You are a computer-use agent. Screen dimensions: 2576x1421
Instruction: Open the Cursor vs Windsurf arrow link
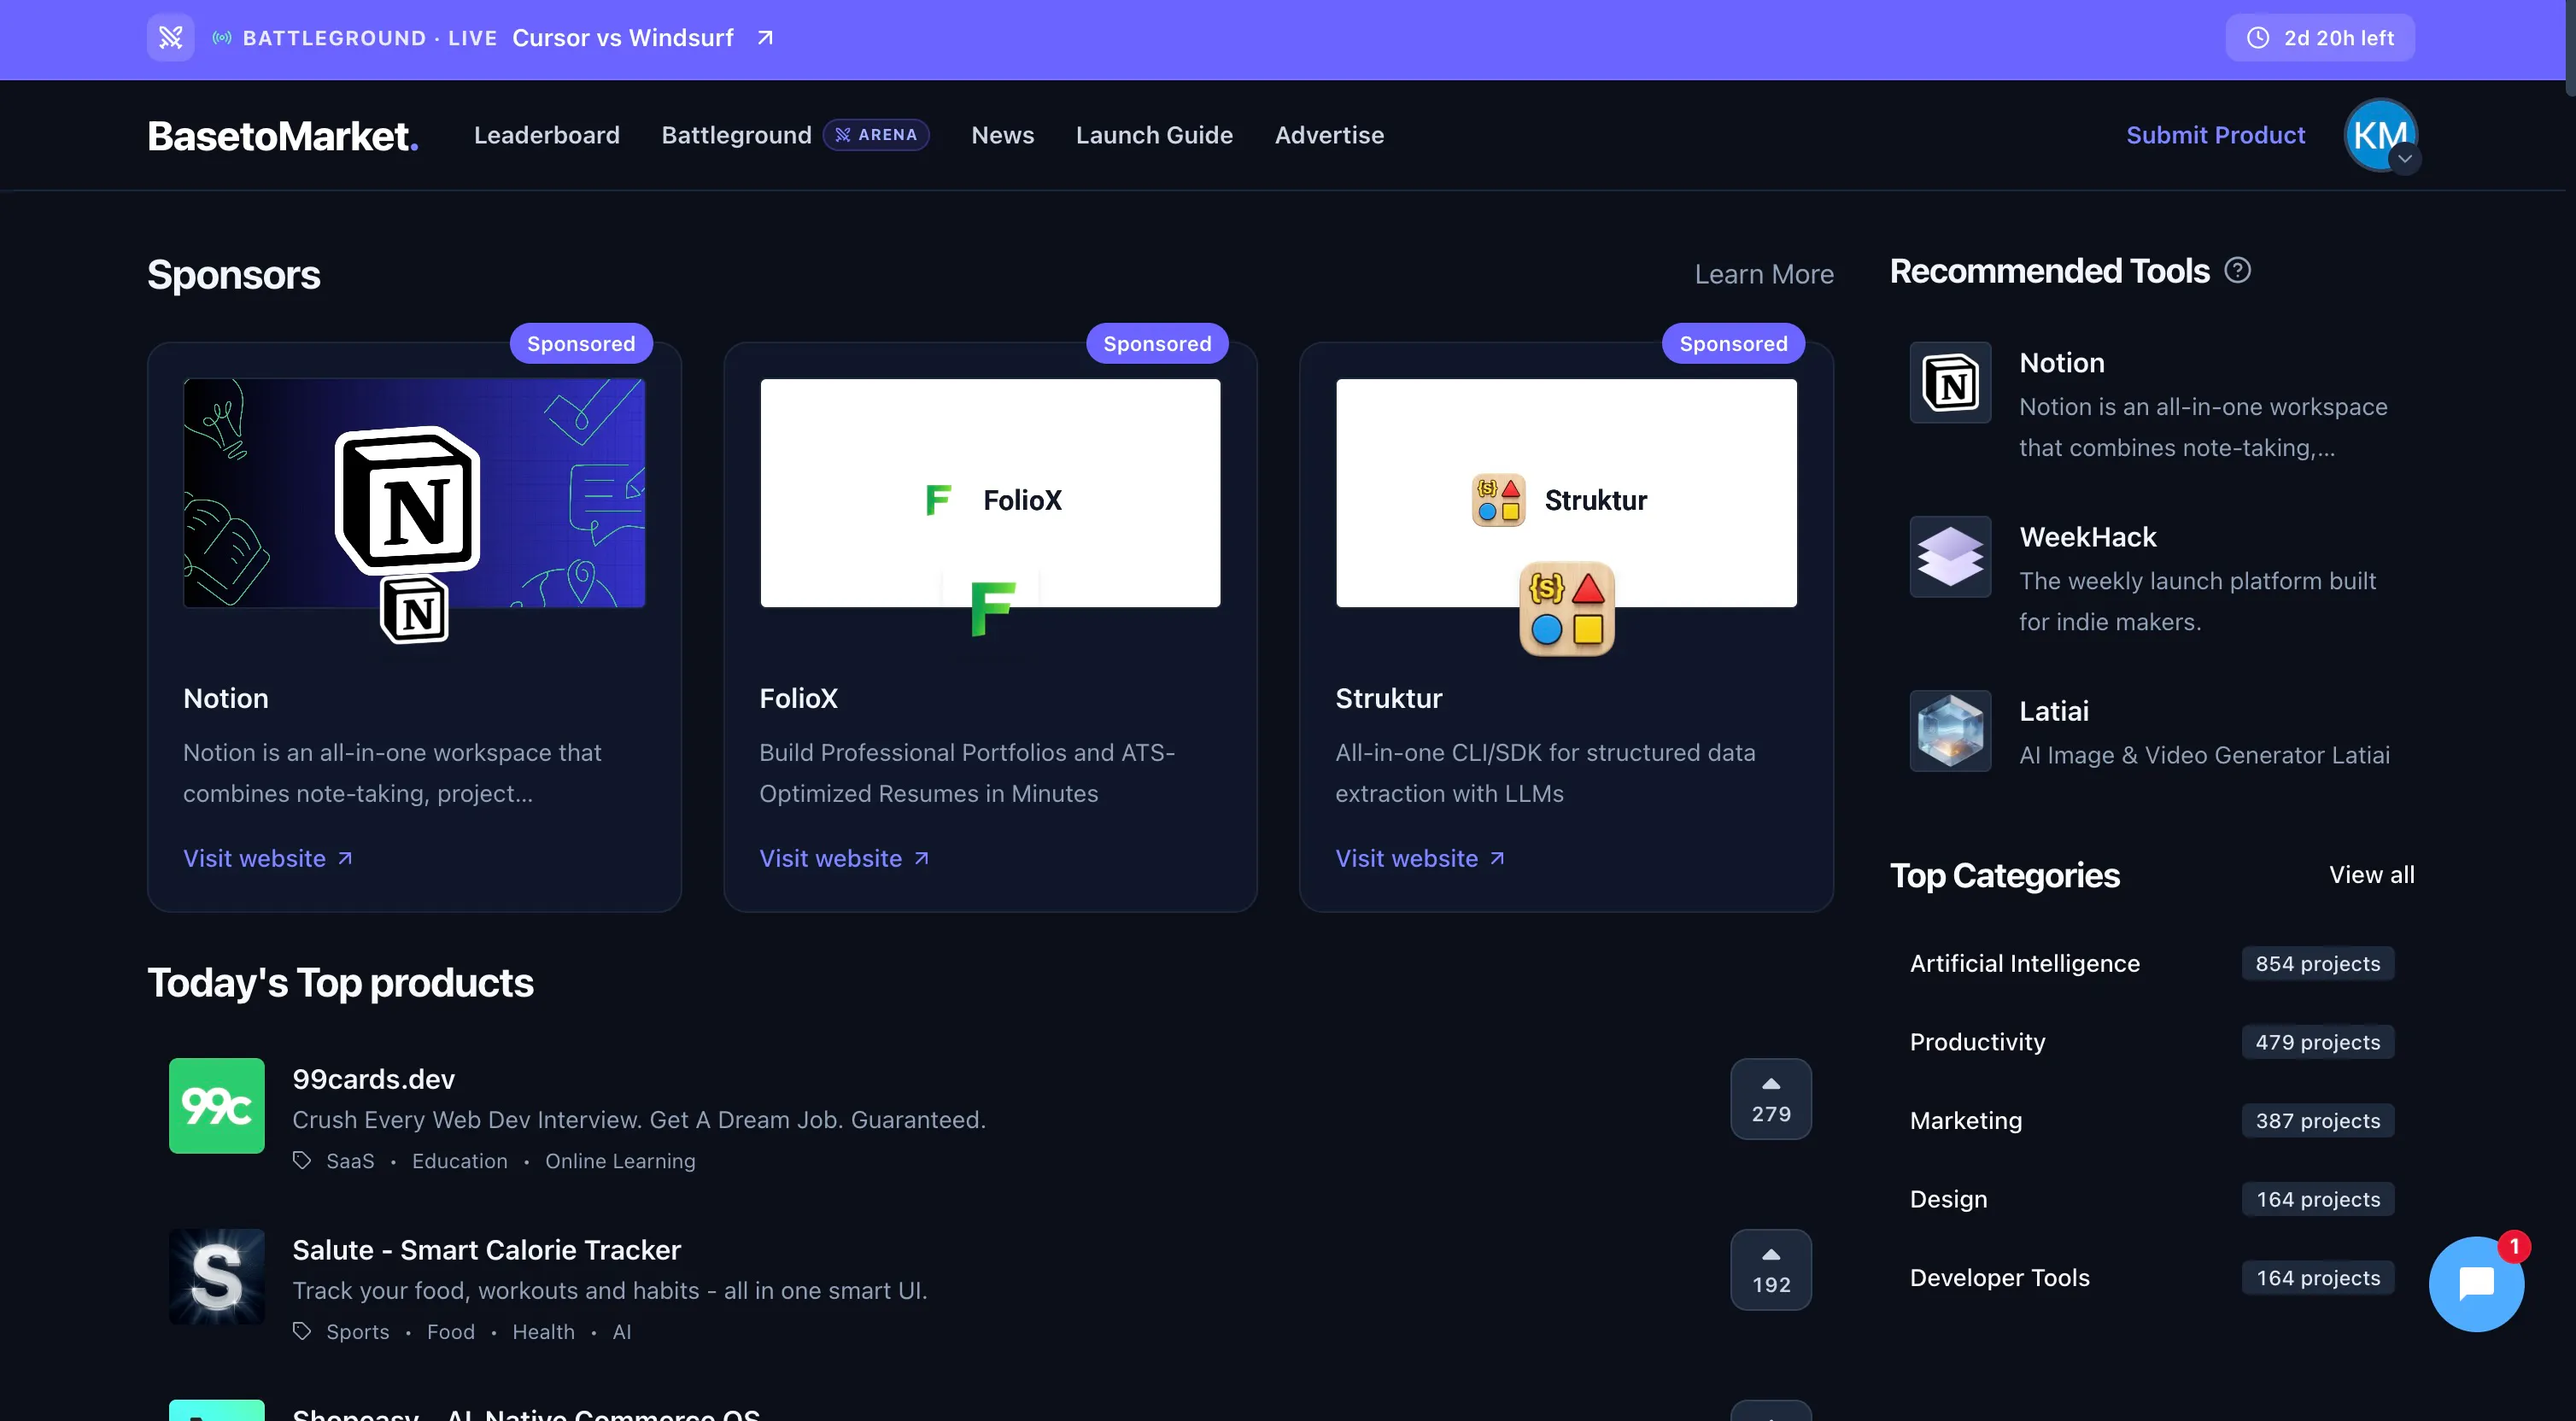[x=765, y=38]
